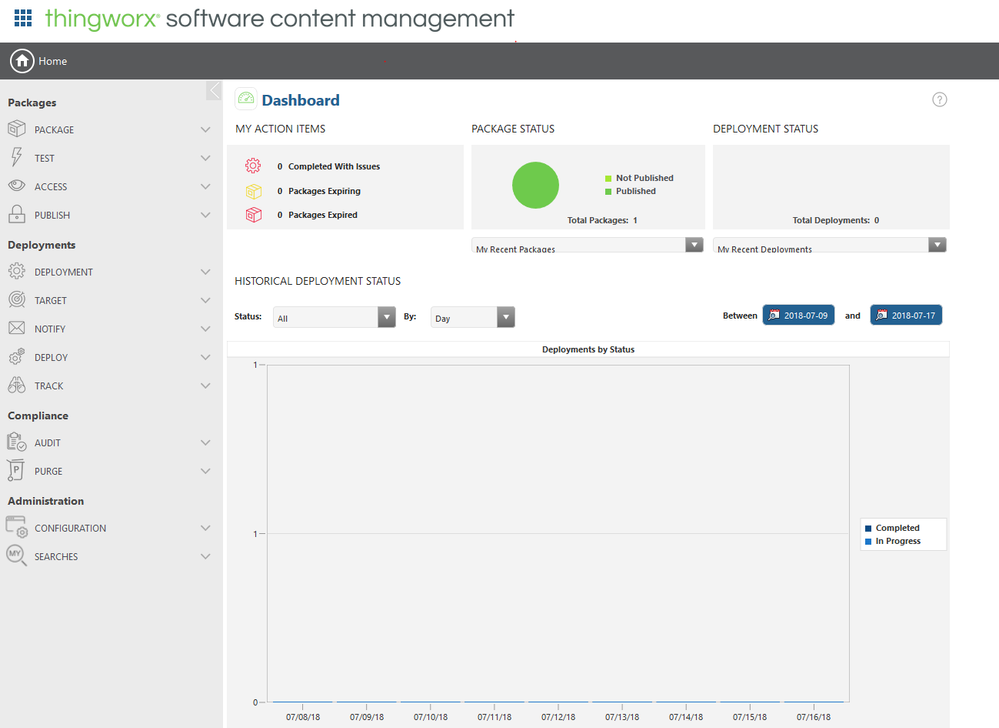Select the TEST lightning bolt icon

[16, 158]
